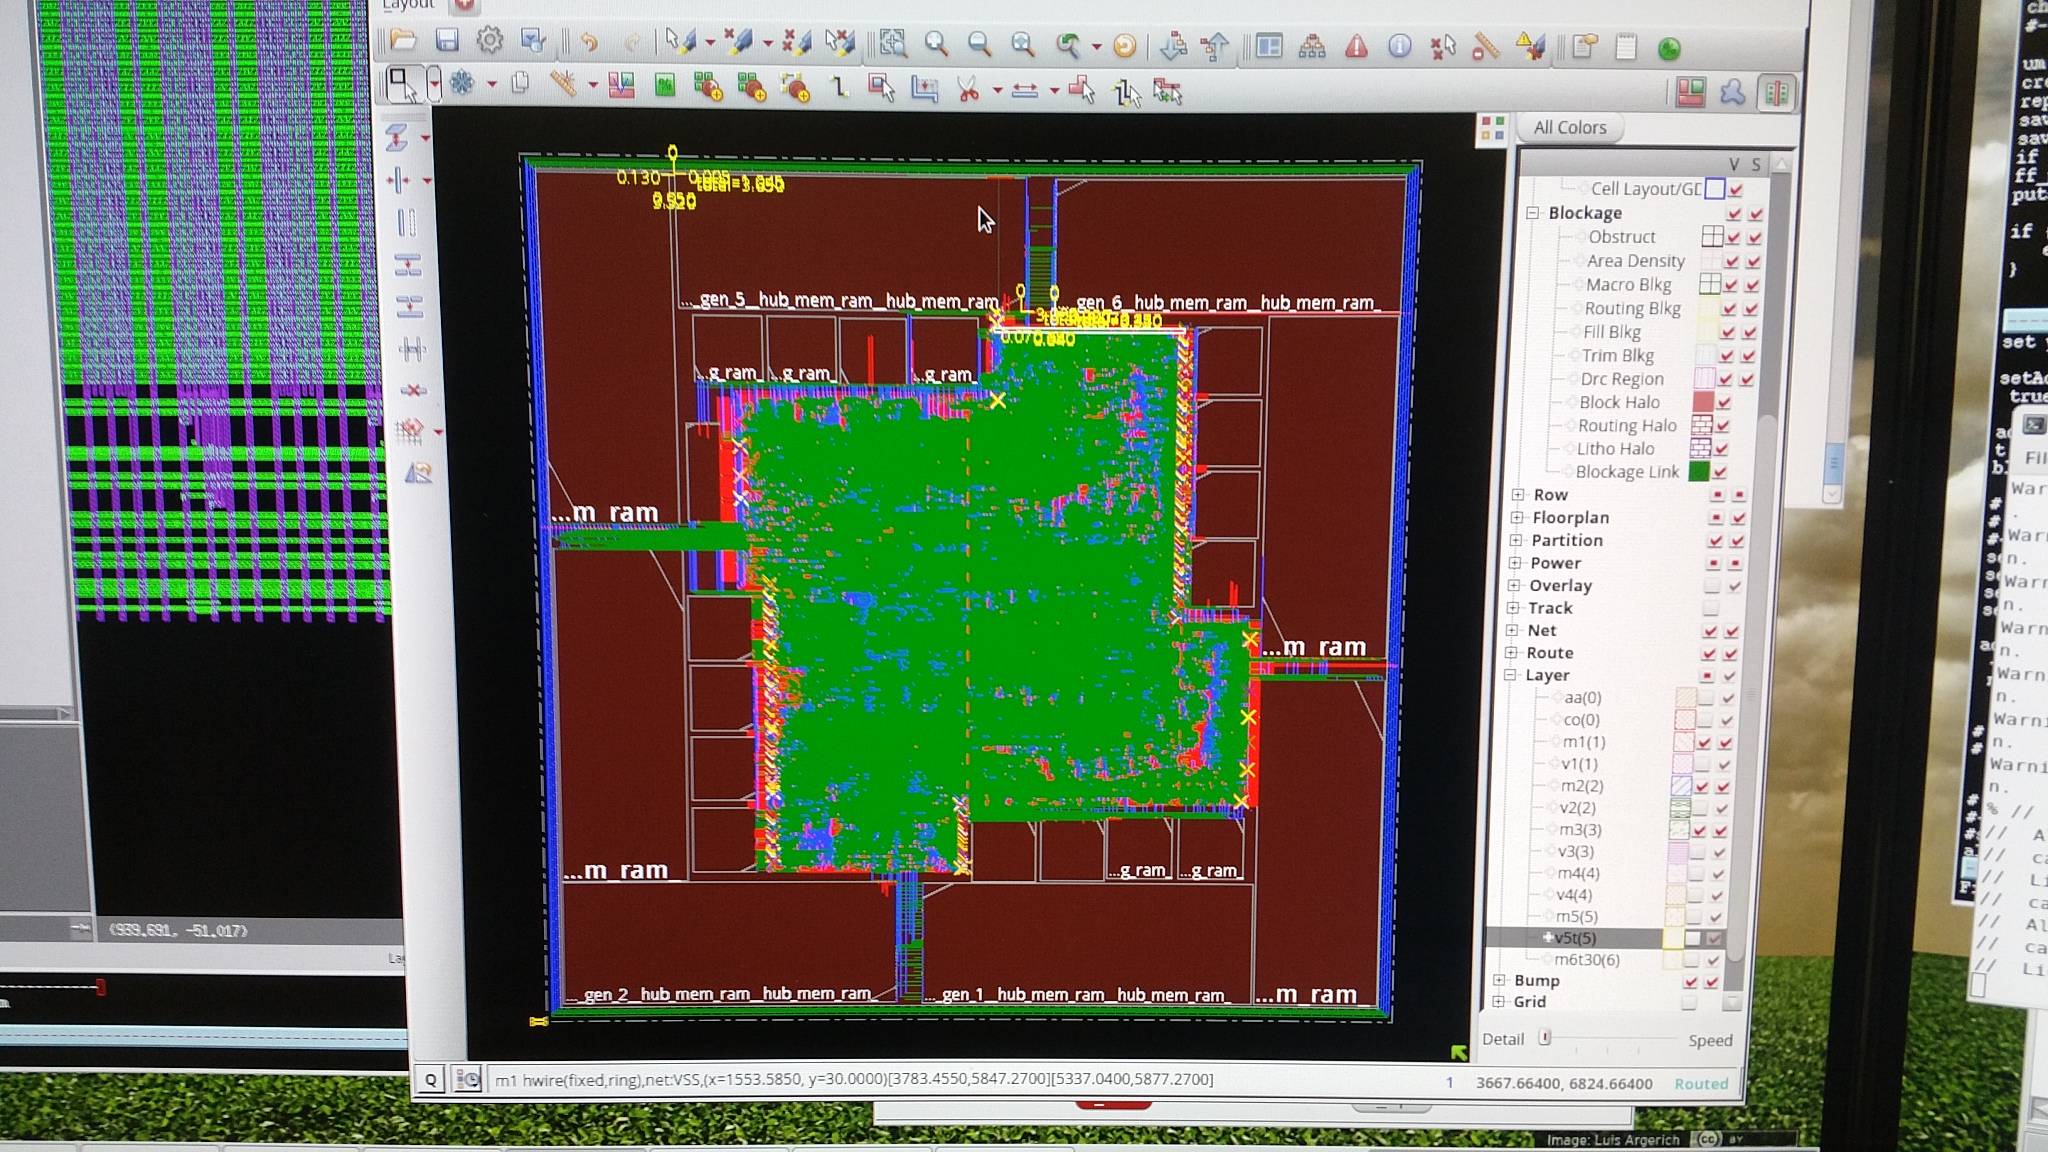
Task: Click the blue info attribute icon
Action: click(x=1400, y=46)
